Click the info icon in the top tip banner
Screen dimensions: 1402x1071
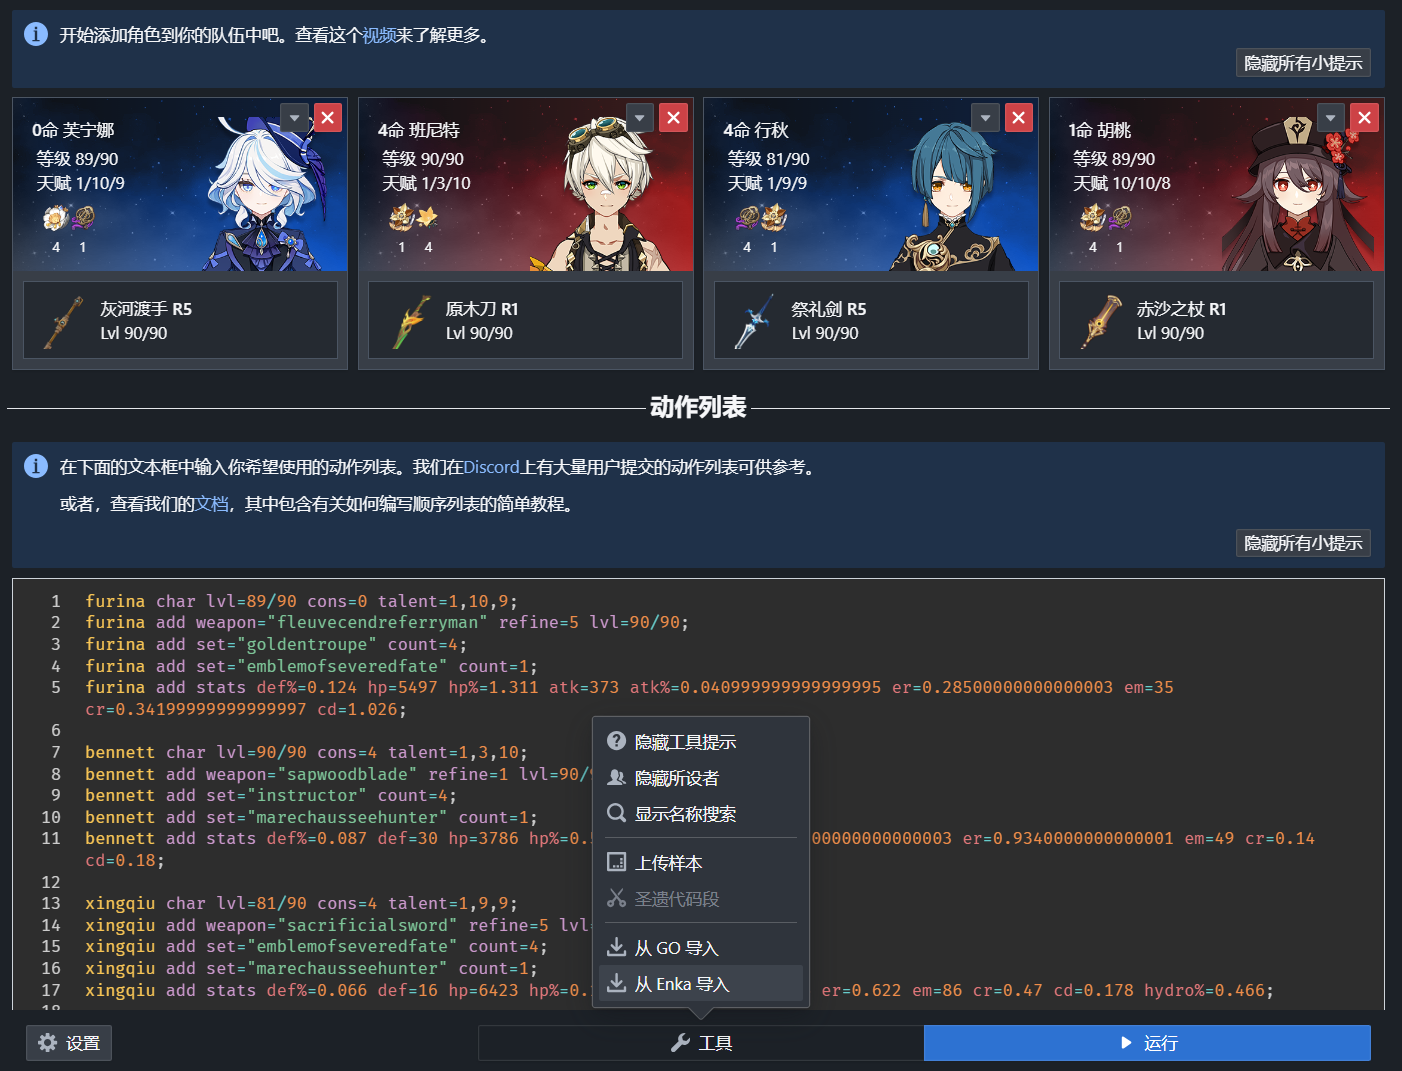(x=36, y=32)
